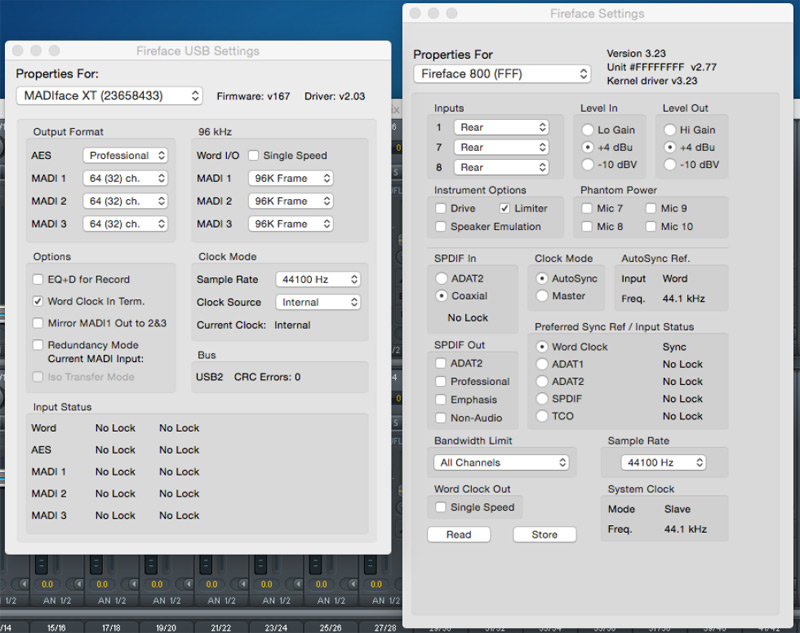Image resolution: width=800 pixels, height=633 pixels.
Task: Uncheck Word Clock In Term. option
Action: click(39, 301)
